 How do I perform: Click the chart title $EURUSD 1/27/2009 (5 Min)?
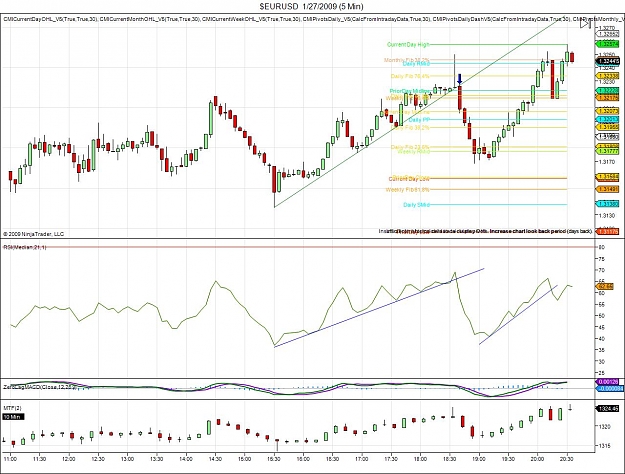coord(311,6)
